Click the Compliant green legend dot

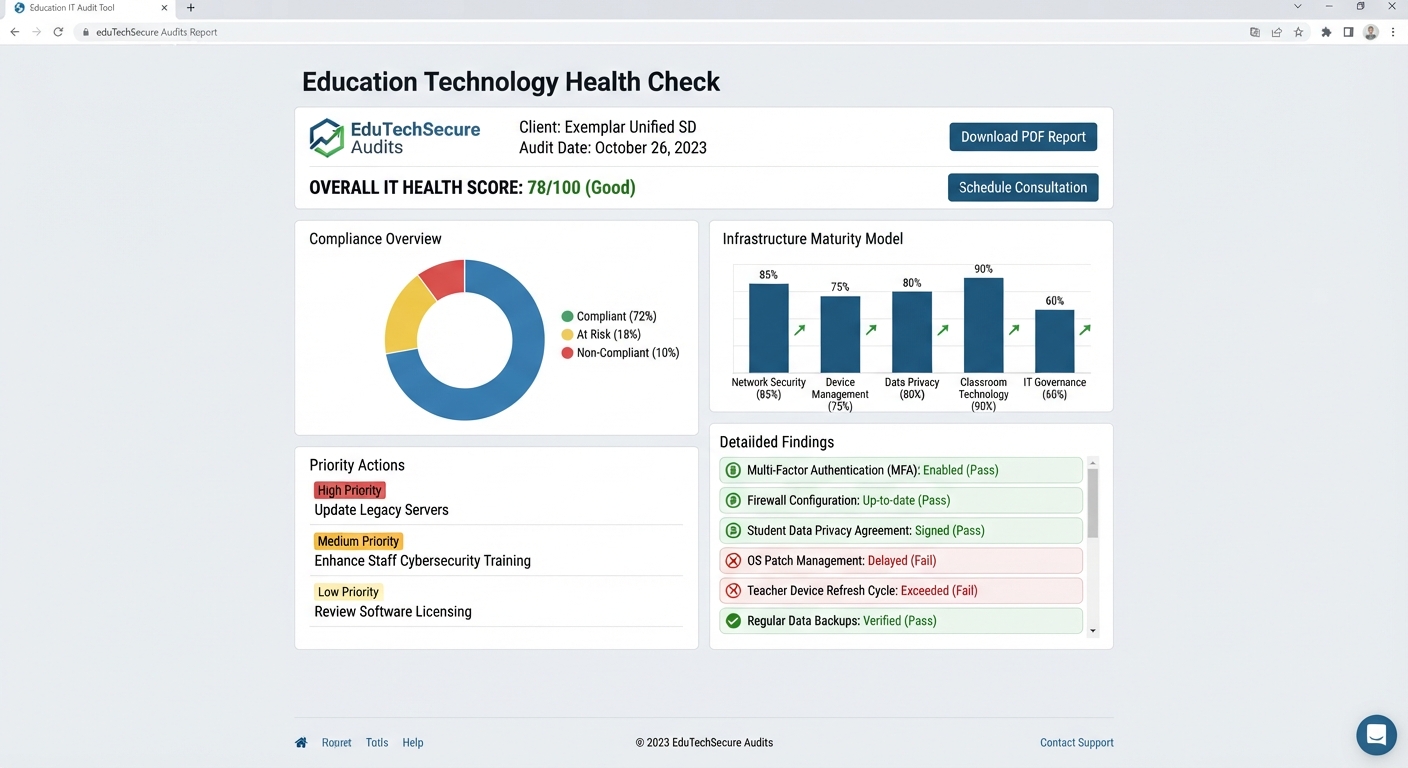[x=568, y=317]
